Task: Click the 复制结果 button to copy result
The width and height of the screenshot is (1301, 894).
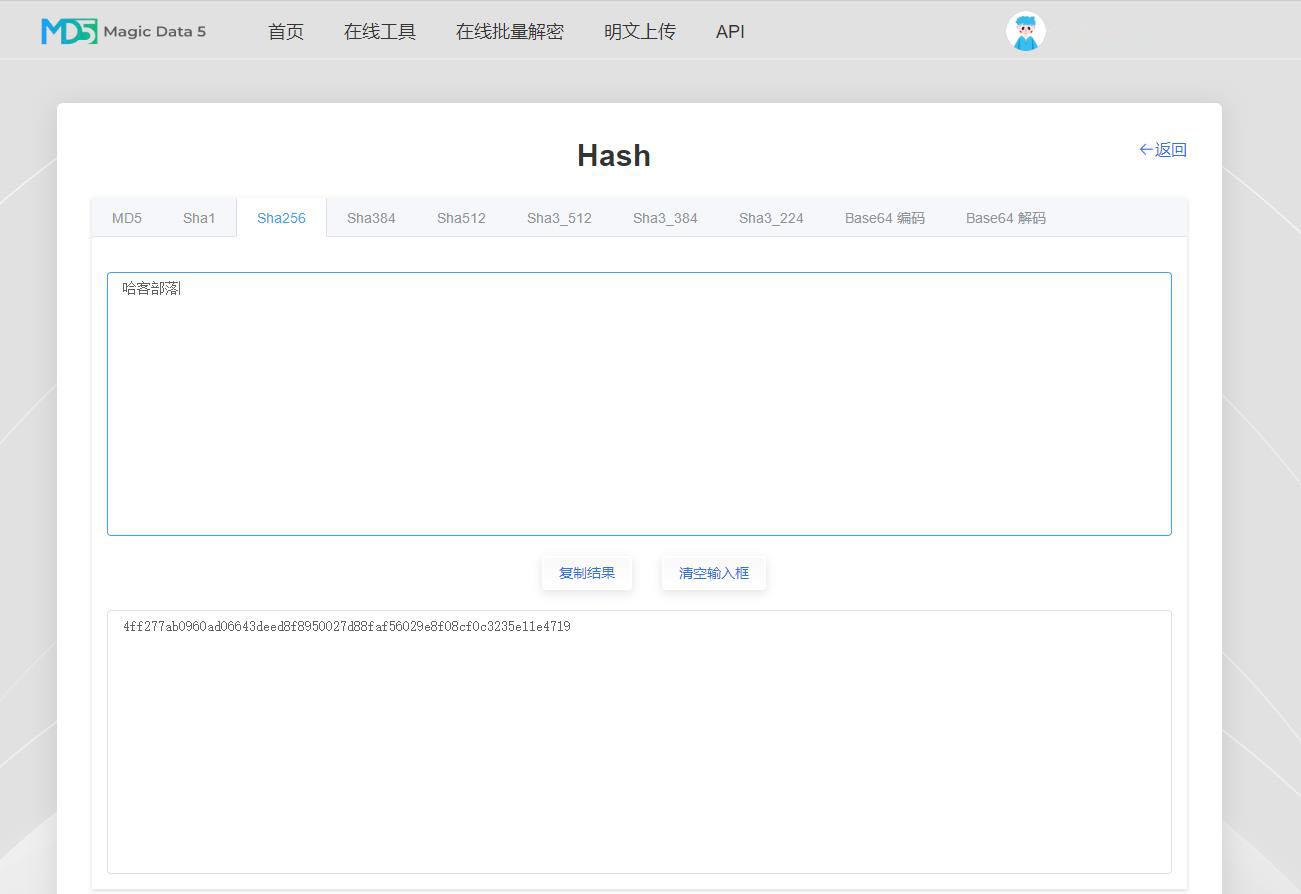Action: click(586, 572)
